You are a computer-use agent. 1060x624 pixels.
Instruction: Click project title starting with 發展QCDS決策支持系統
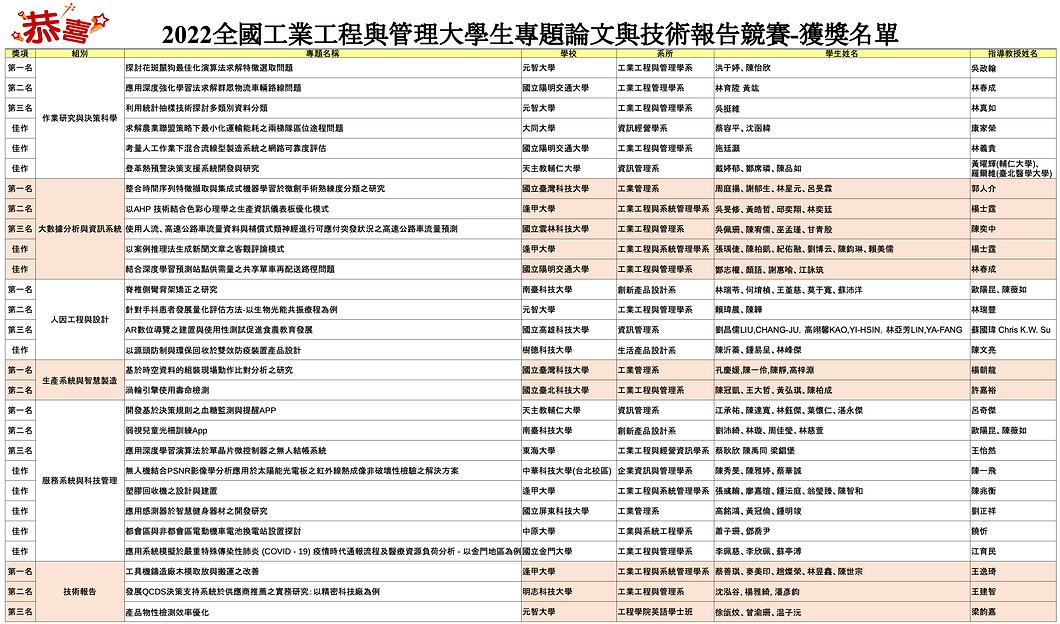pos(252,592)
